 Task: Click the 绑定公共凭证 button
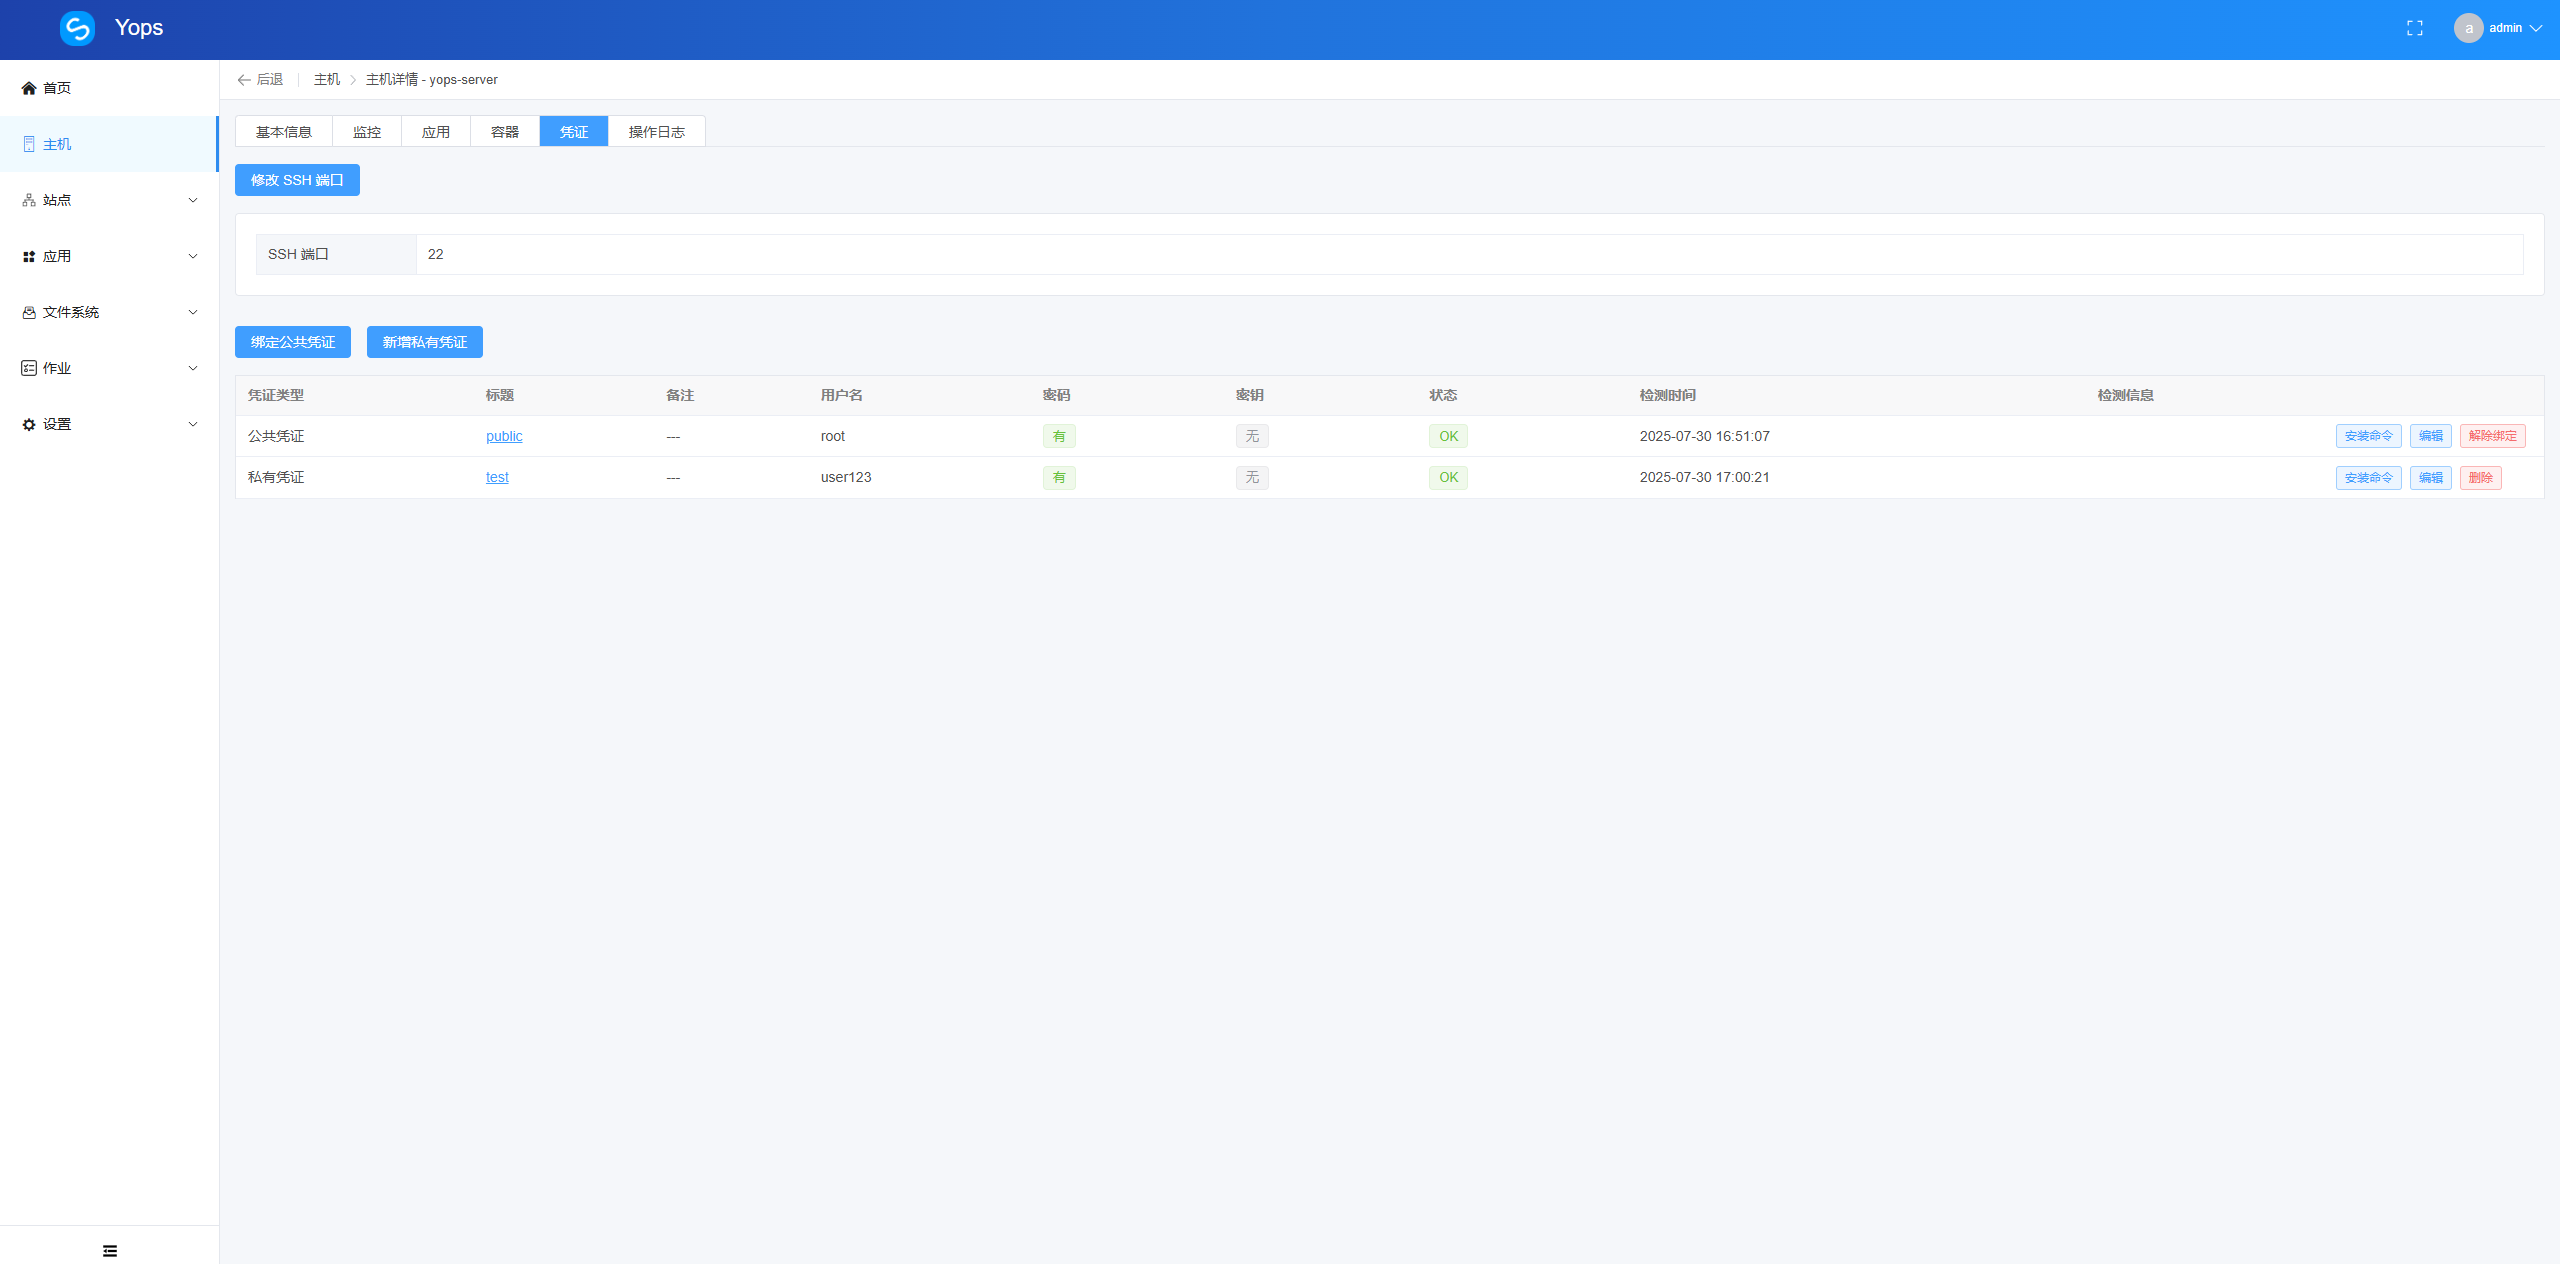click(x=293, y=342)
